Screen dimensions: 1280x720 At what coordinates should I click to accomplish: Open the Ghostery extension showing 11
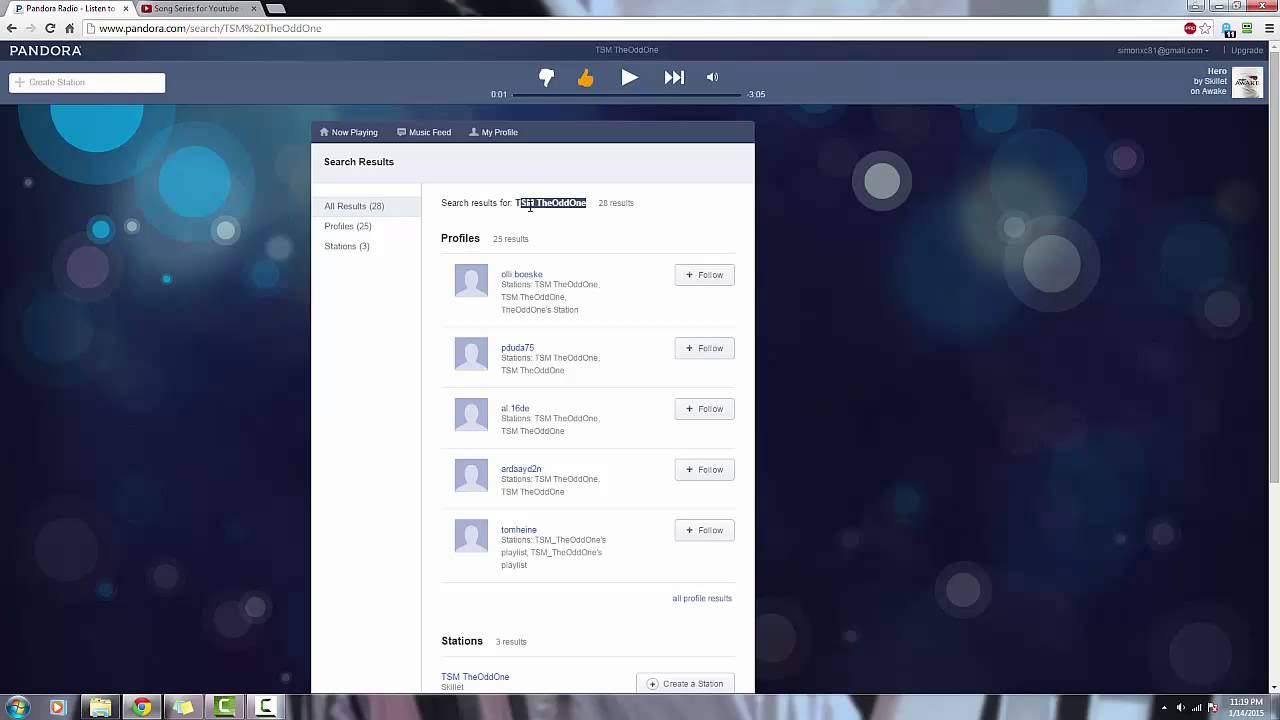(x=1227, y=29)
